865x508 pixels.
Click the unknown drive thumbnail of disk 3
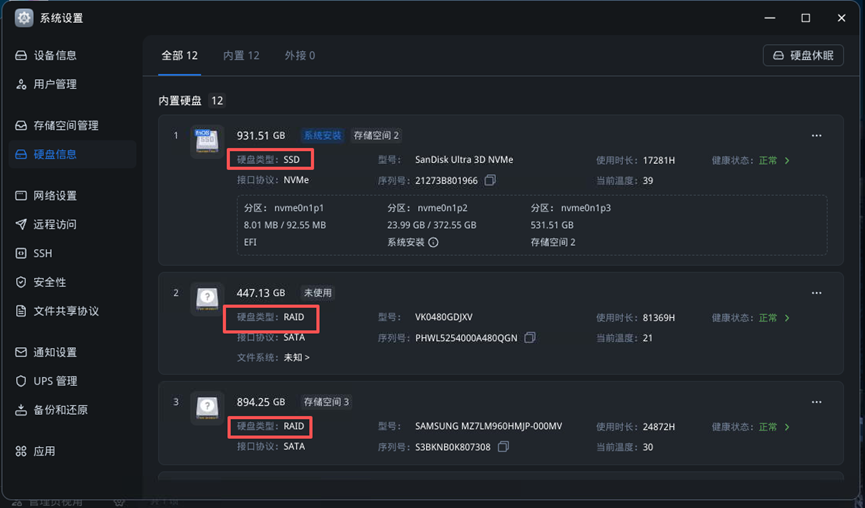point(207,408)
